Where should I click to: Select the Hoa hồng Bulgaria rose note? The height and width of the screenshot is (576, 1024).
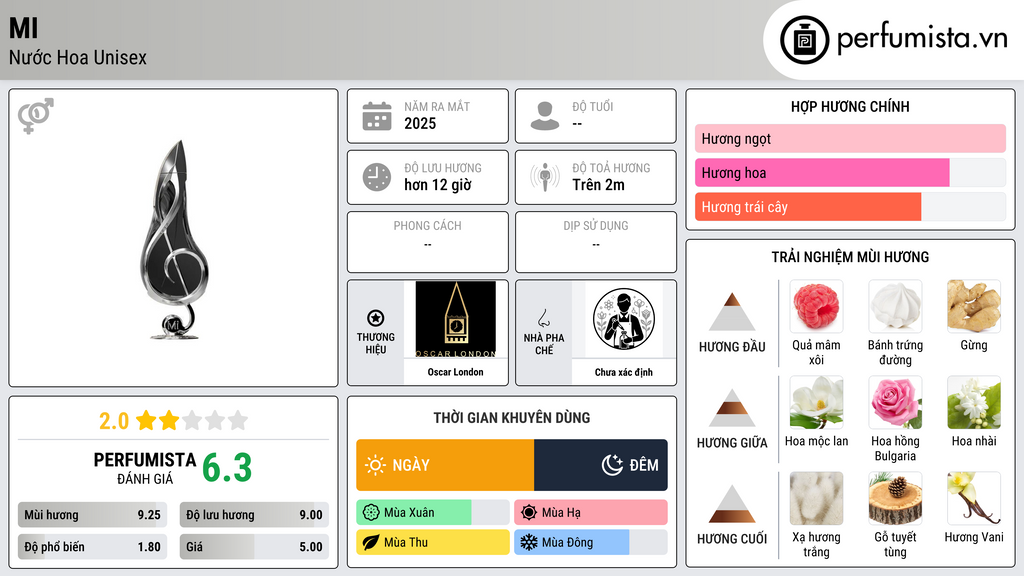tap(895, 402)
